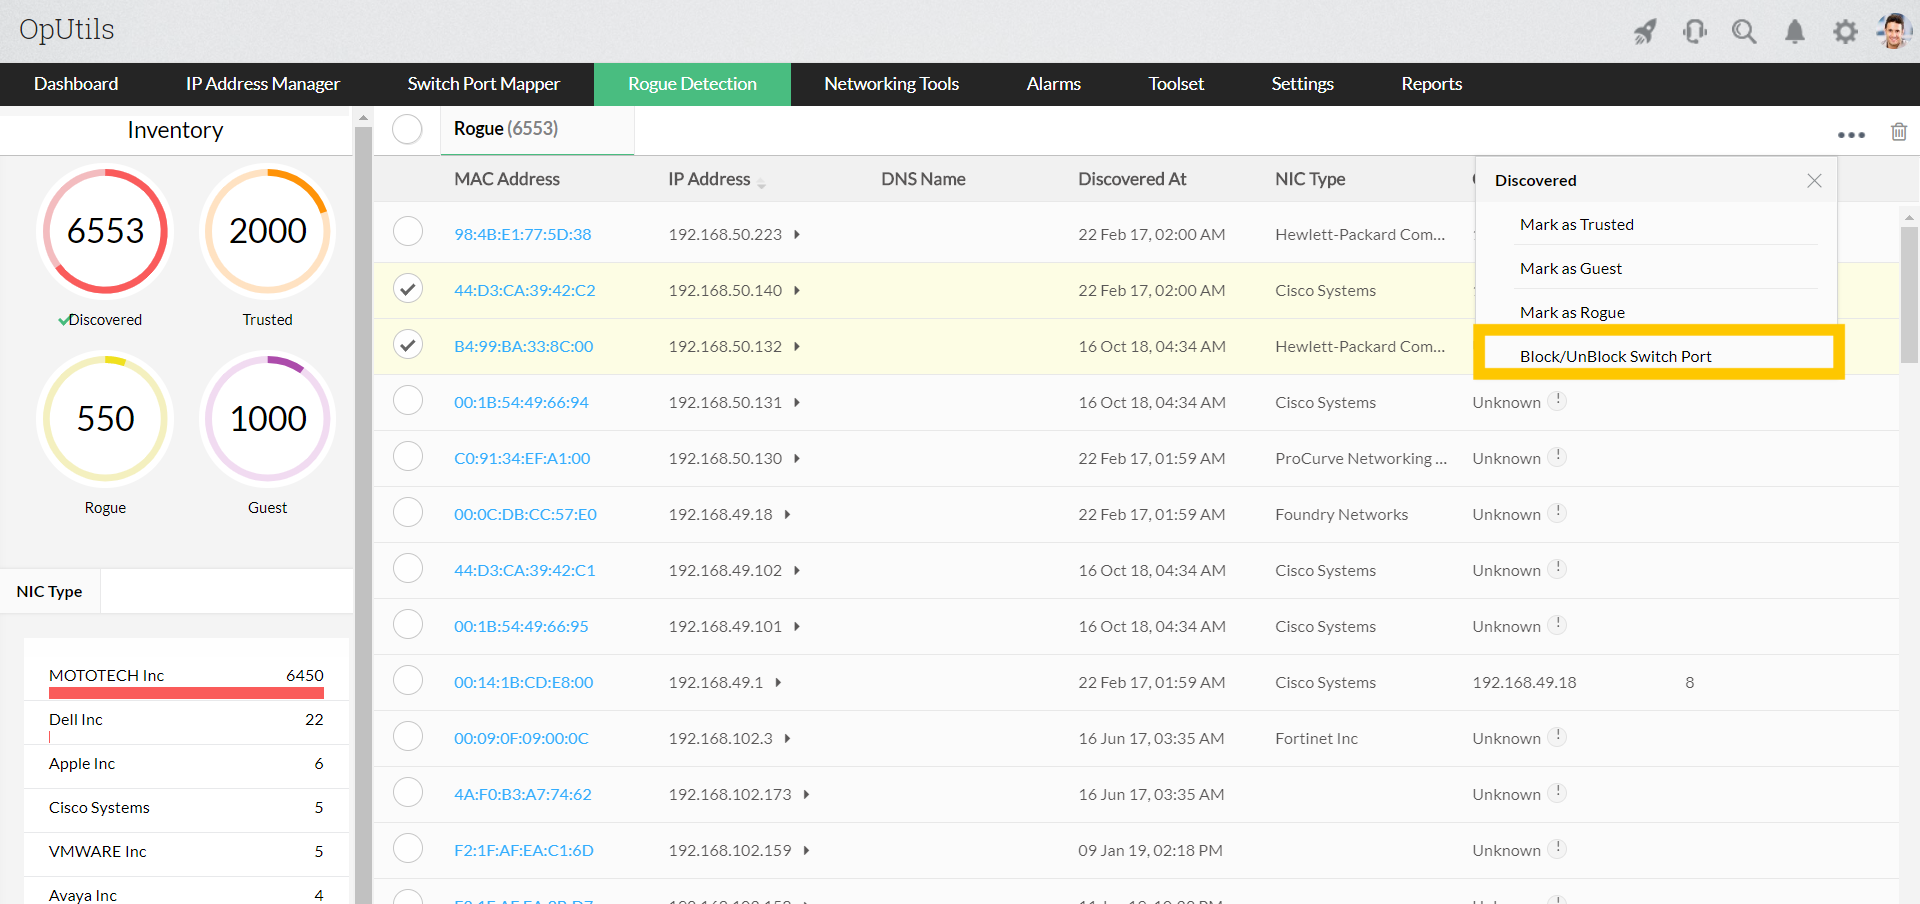The height and width of the screenshot is (904, 1920).
Task: Open MAC address 98:4B:E1:77:5D:38 link
Action: [x=523, y=235]
